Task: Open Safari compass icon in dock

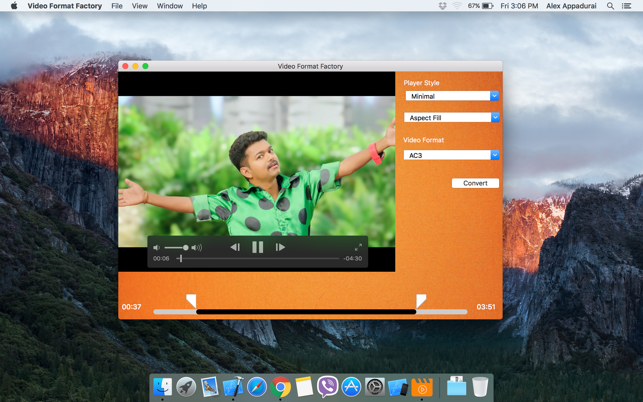Action: tap(257, 387)
